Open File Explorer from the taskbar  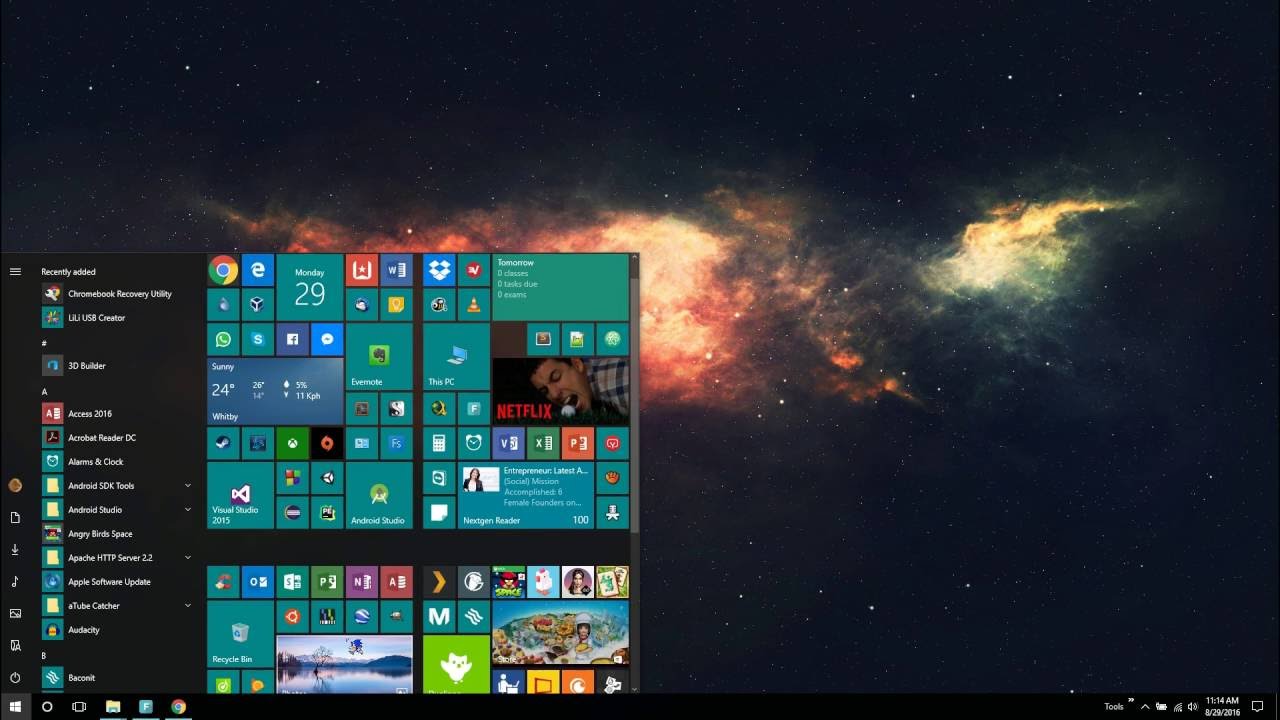(113, 707)
